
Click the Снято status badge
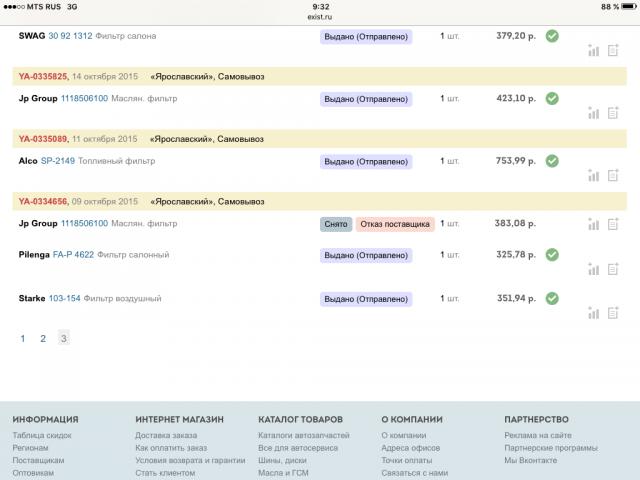click(336, 224)
